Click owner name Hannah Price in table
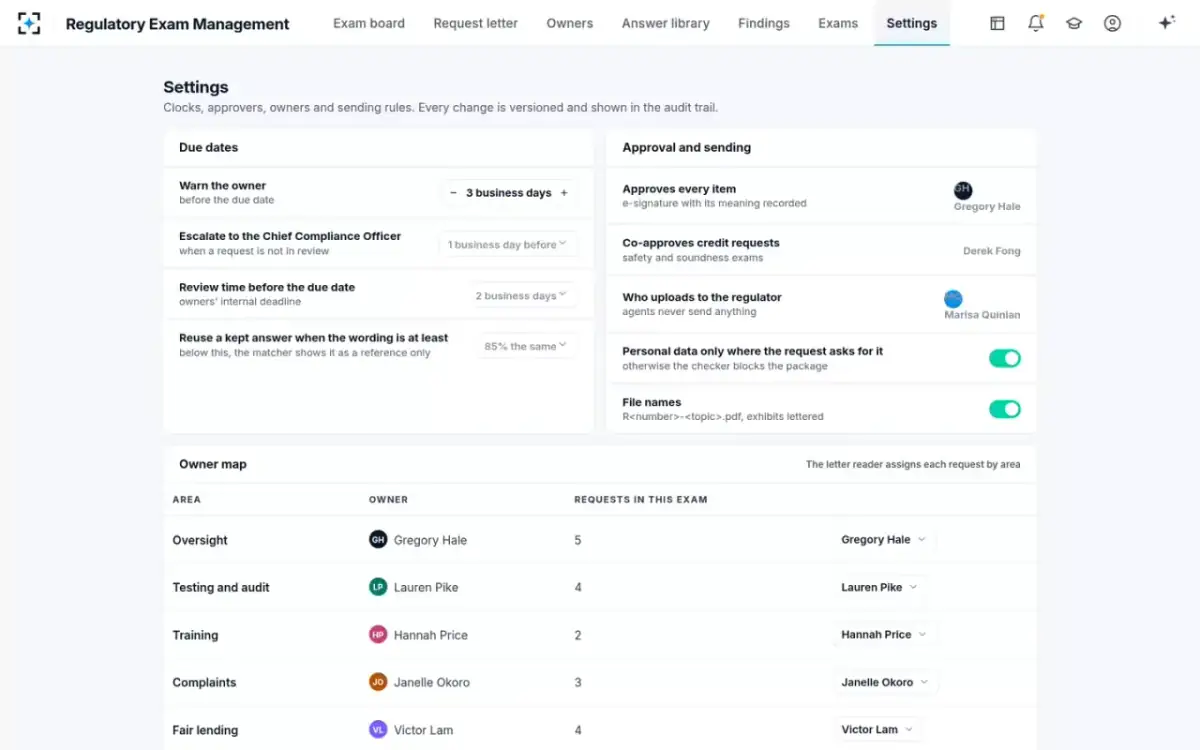Screen dimensions: 1200x750 coord(431,635)
